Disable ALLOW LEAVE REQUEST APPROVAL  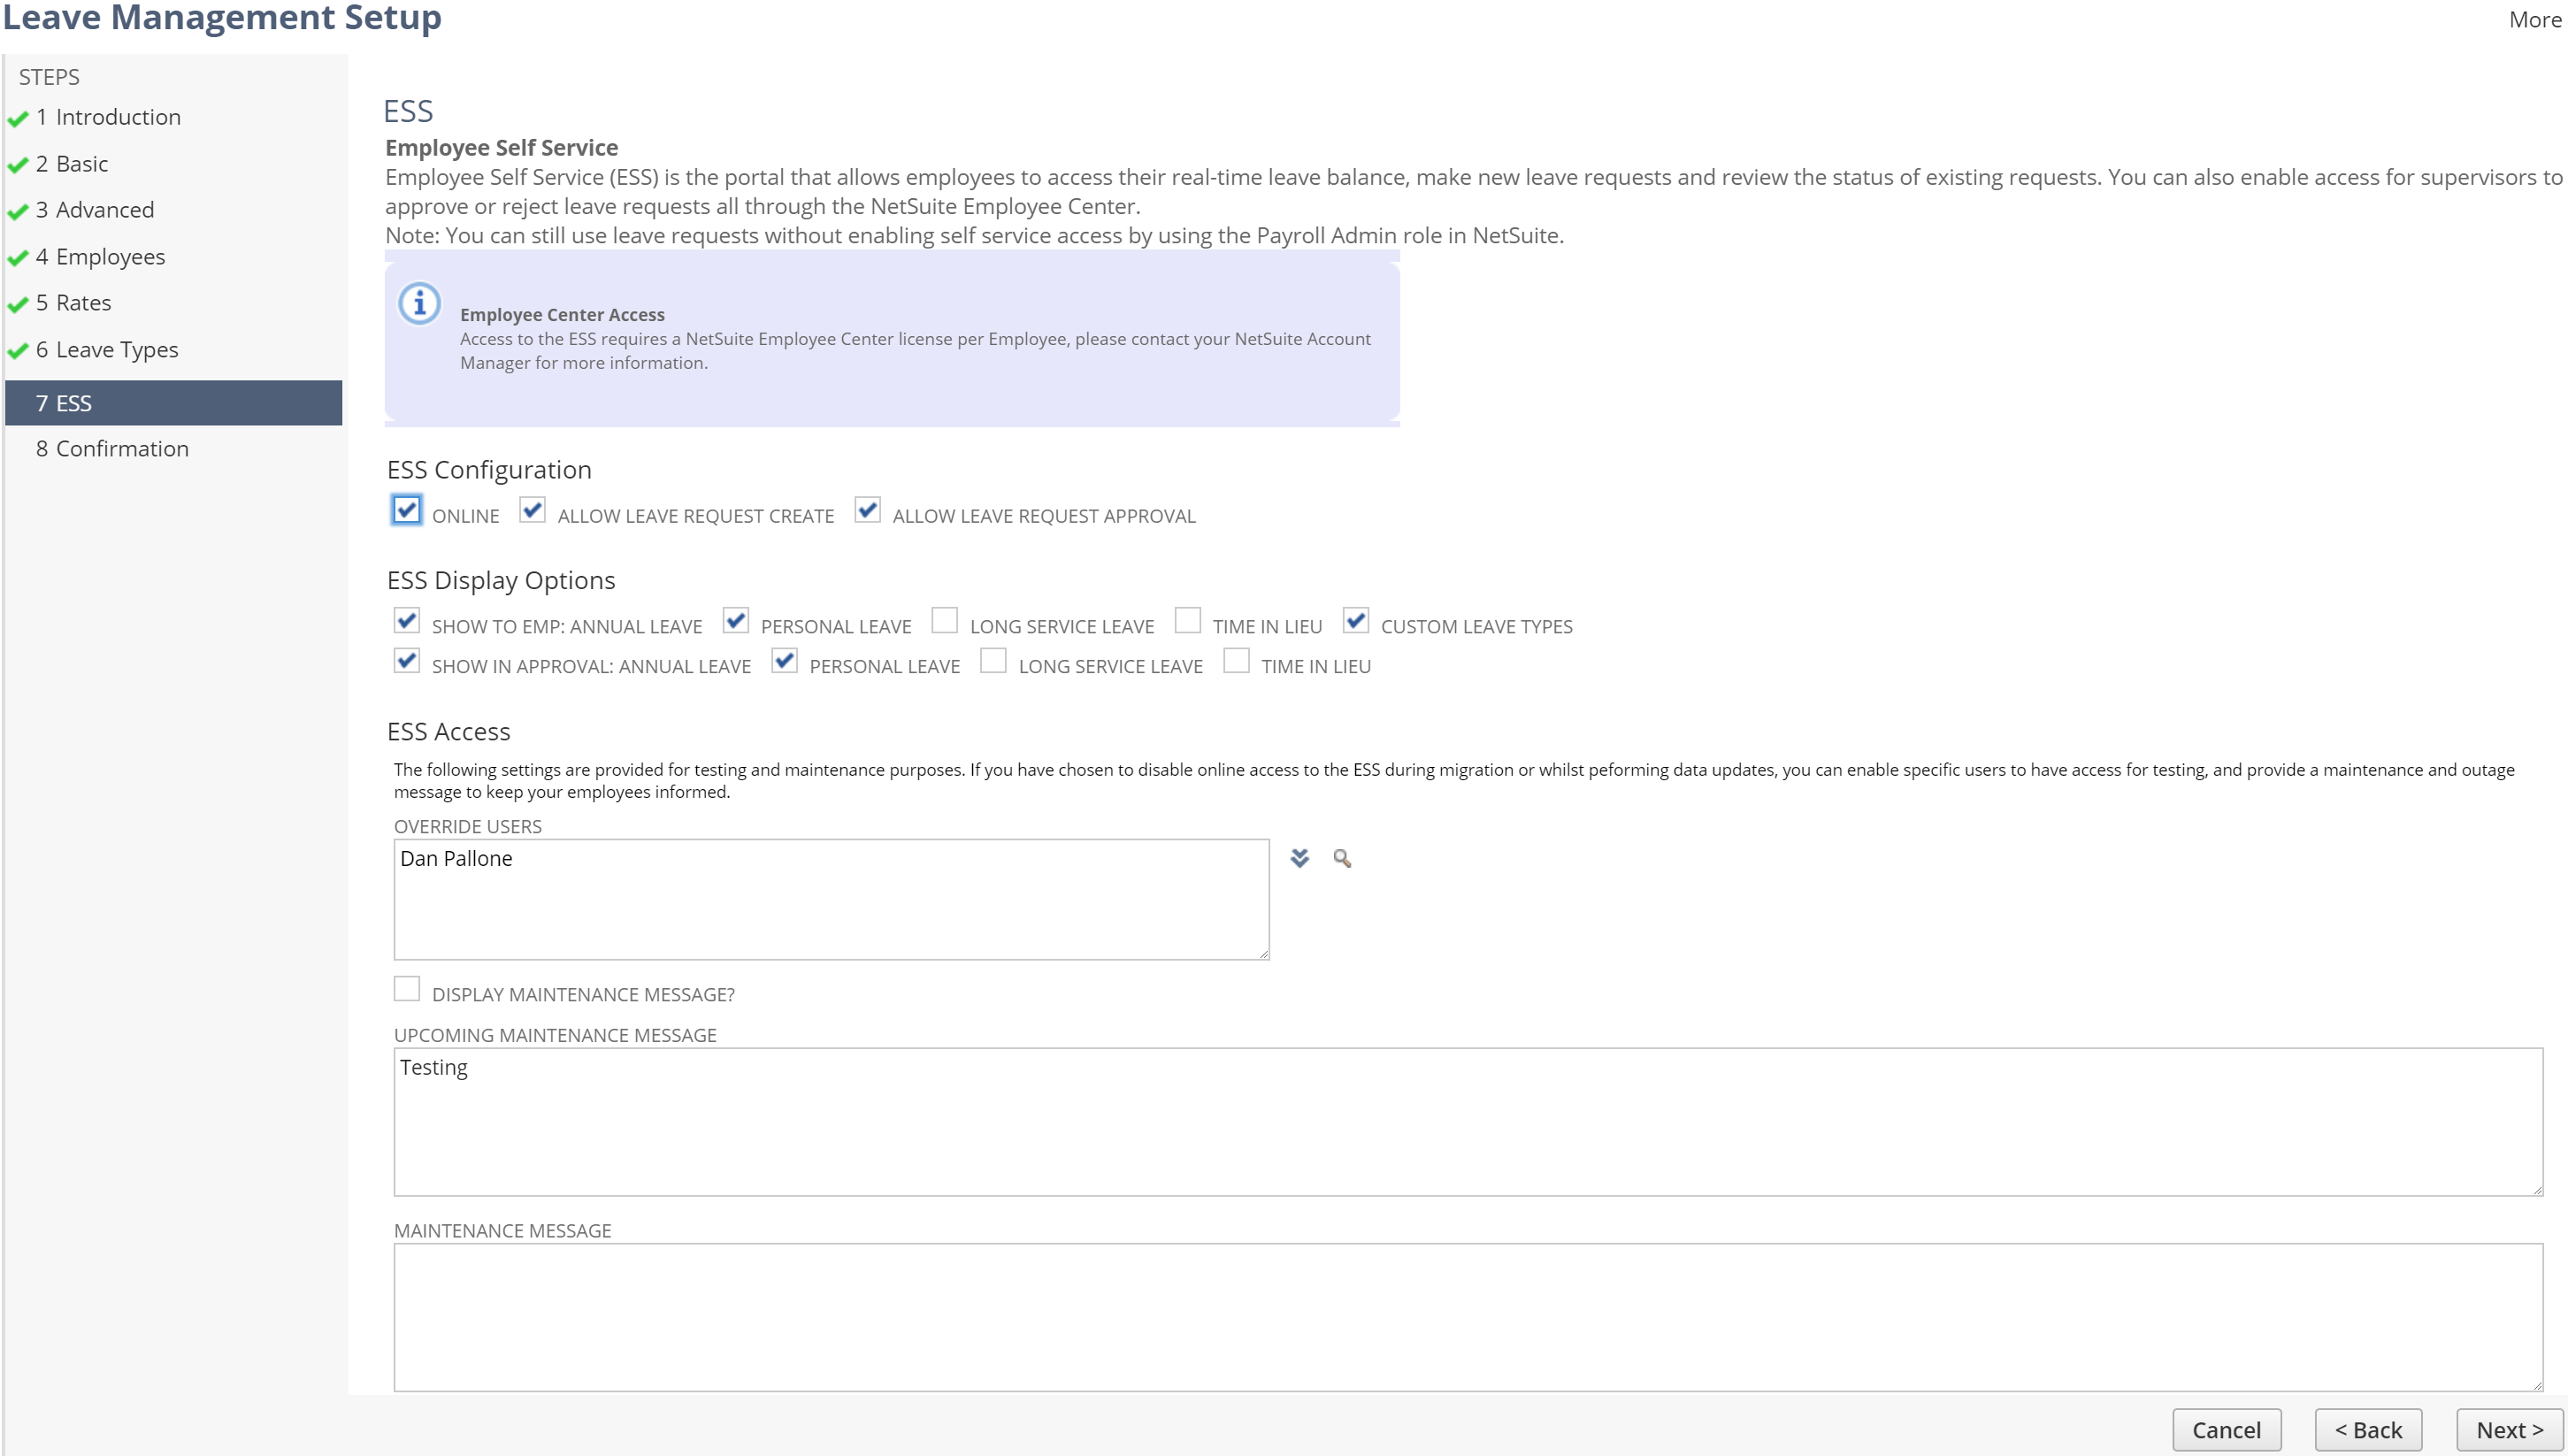867,511
